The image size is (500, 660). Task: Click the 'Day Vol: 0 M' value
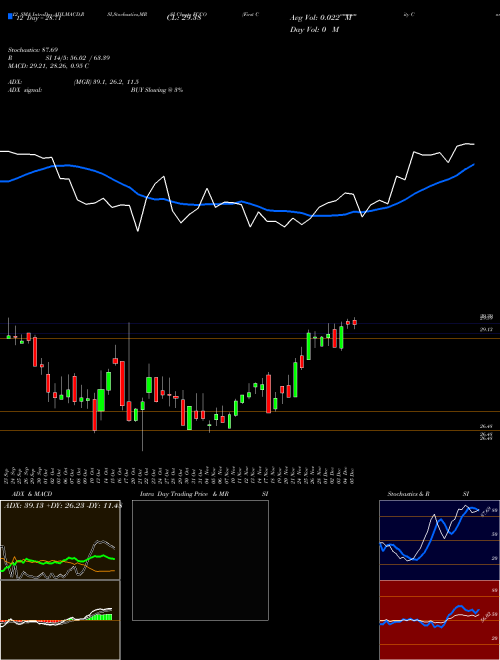tap(314, 30)
